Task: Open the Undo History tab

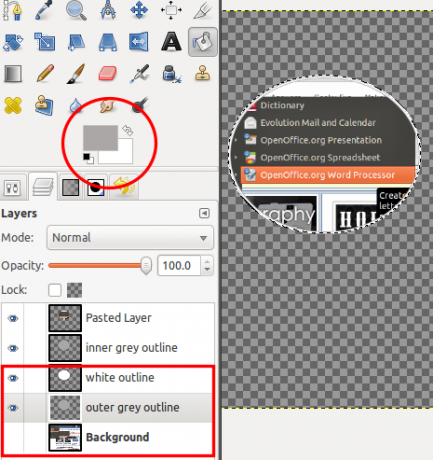Action: [x=124, y=187]
